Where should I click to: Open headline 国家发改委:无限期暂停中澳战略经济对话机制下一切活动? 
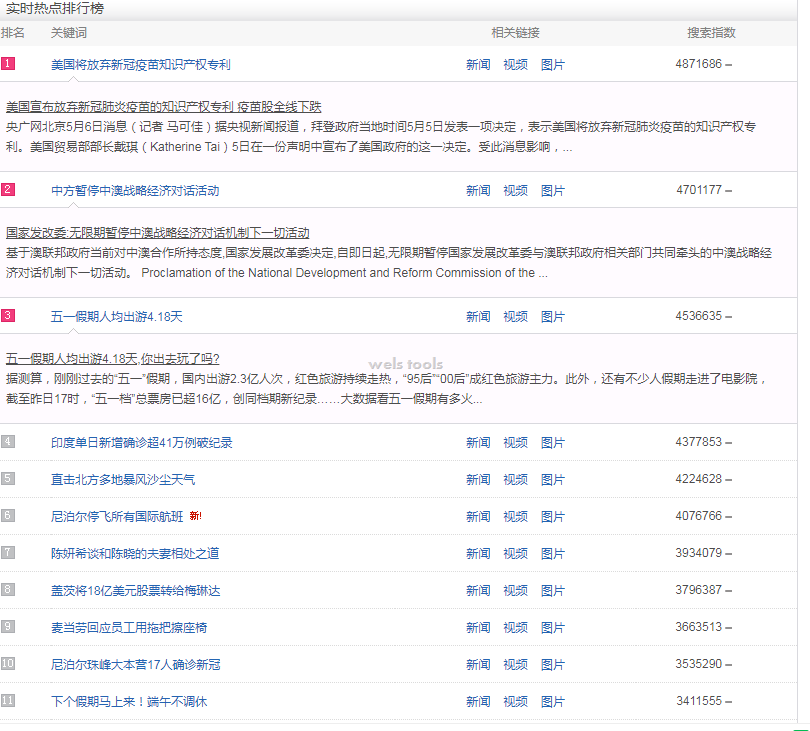point(157,232)
